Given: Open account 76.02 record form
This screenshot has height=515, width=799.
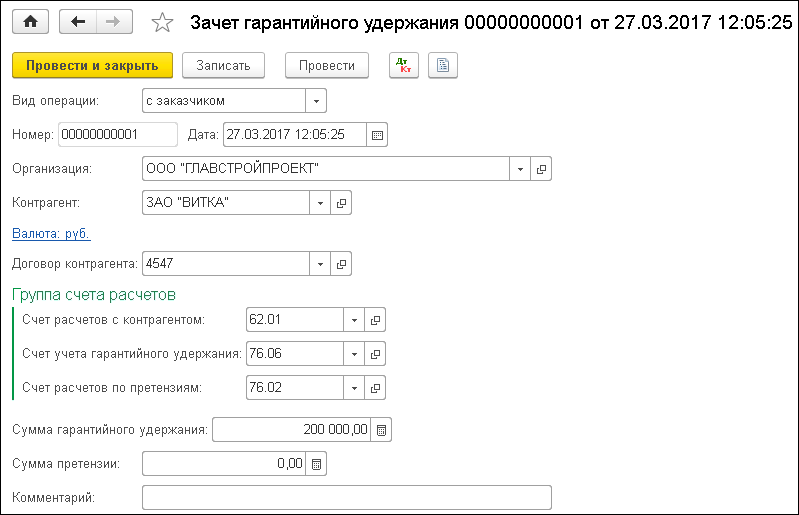Looking at the screenshot, I should pyautogui.click(x=375, y=388).
